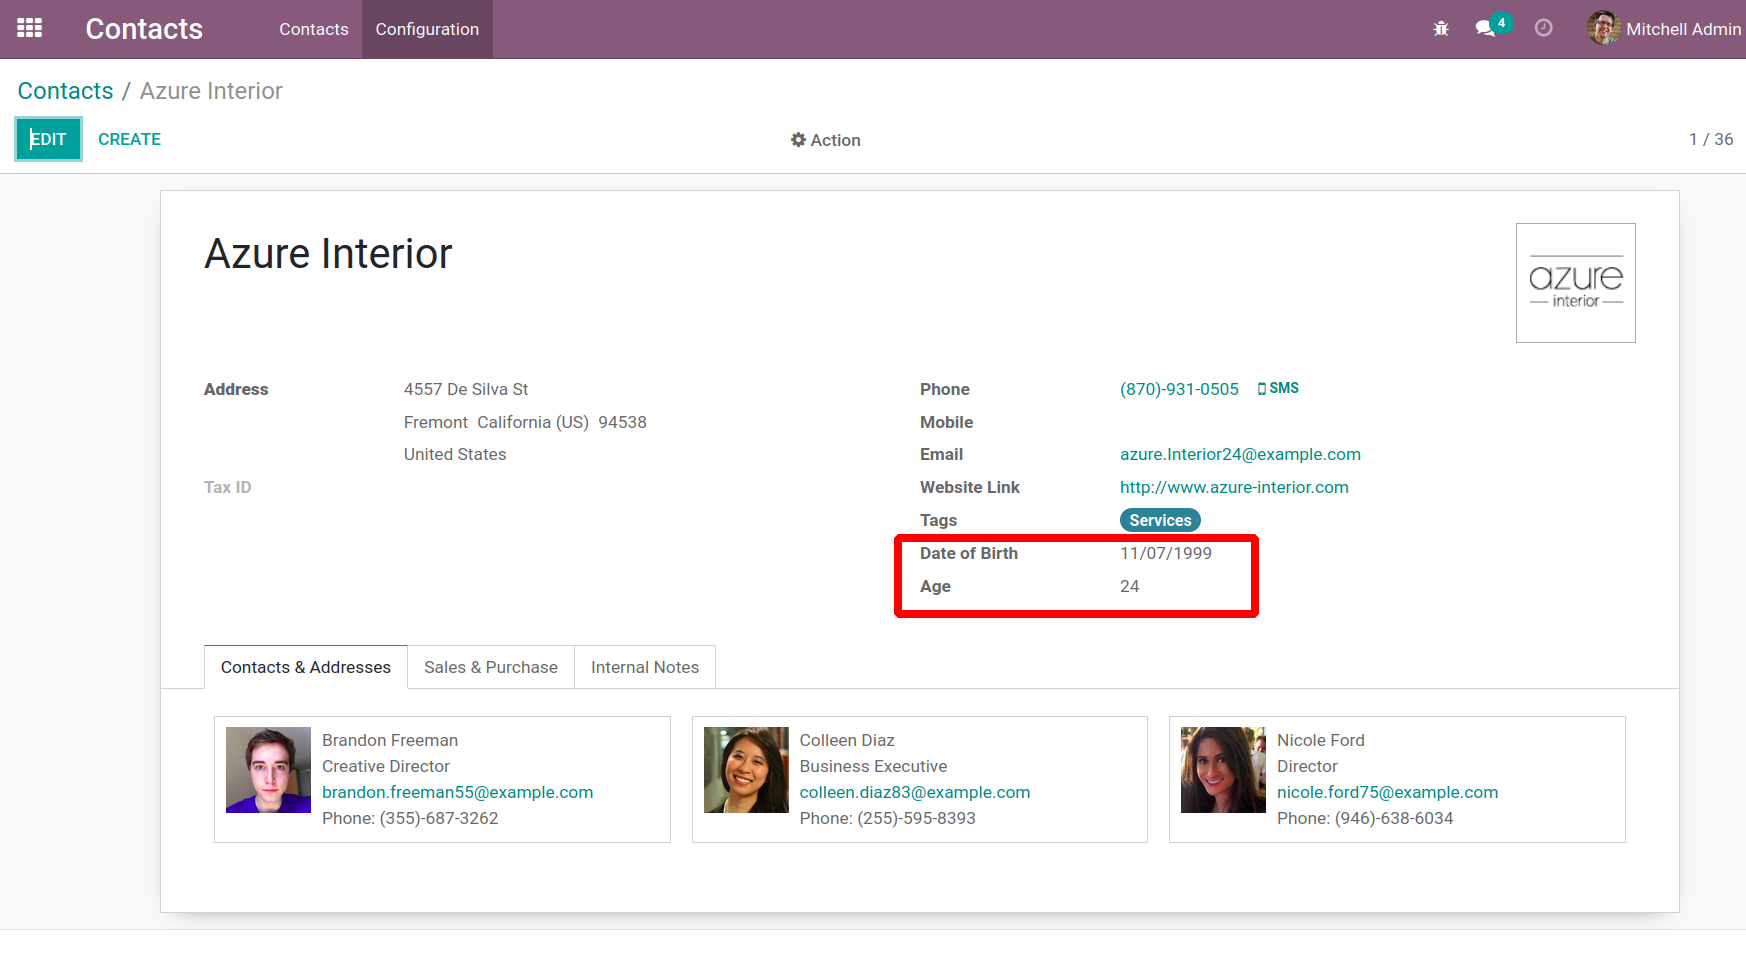Image resolution: width=1746 pixels, height=958 pixels.
Task: Click the CREATE button
Action: 130,139
